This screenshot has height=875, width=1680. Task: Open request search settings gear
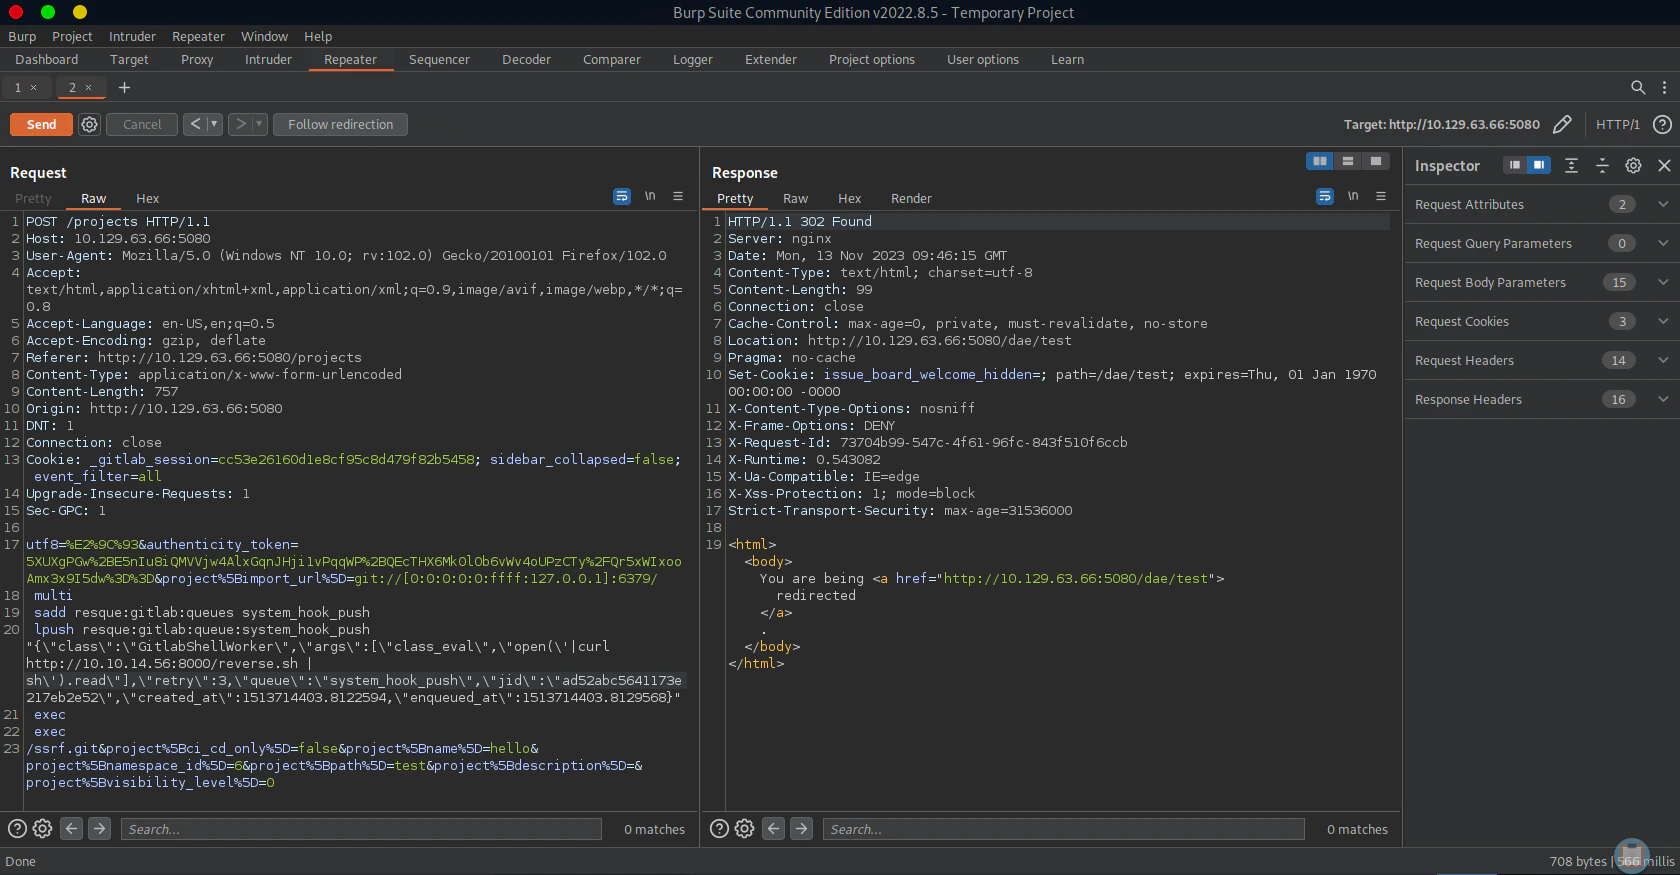(x=42, y=828)
